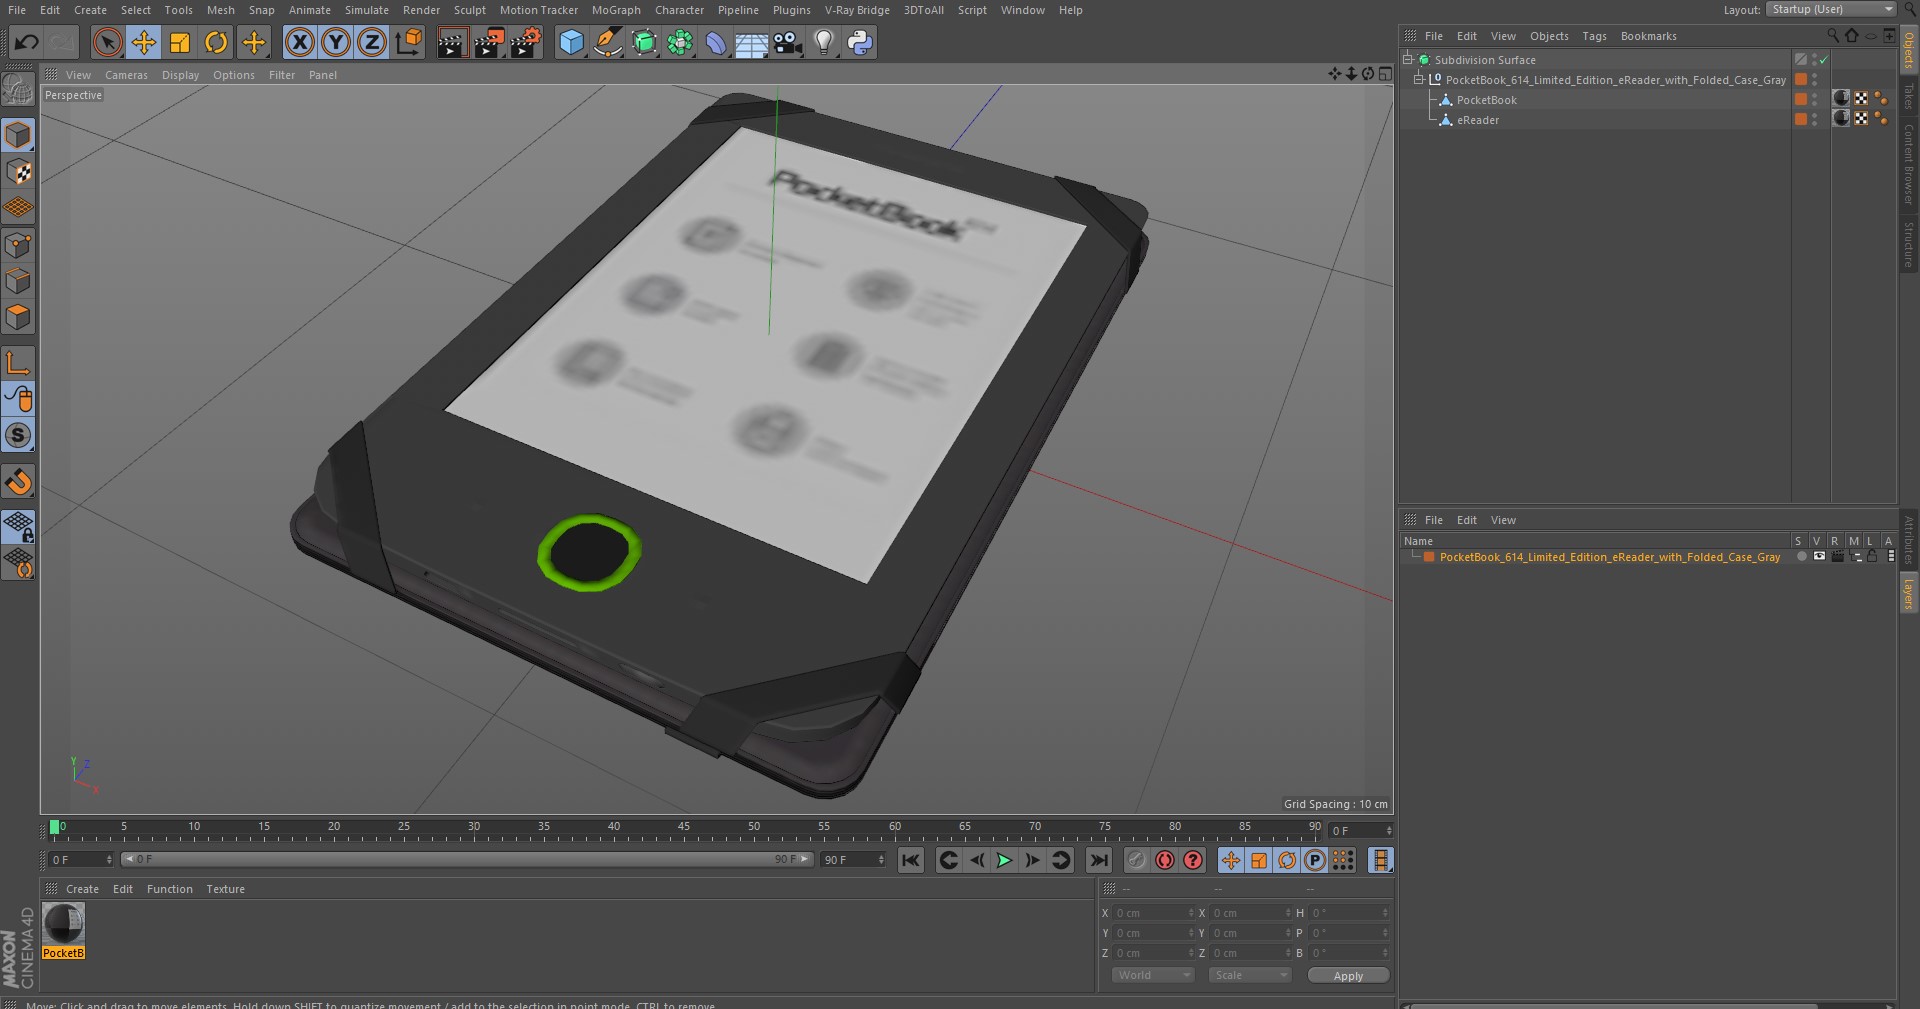Switch to the Layers side tab

pos(1908,594)
